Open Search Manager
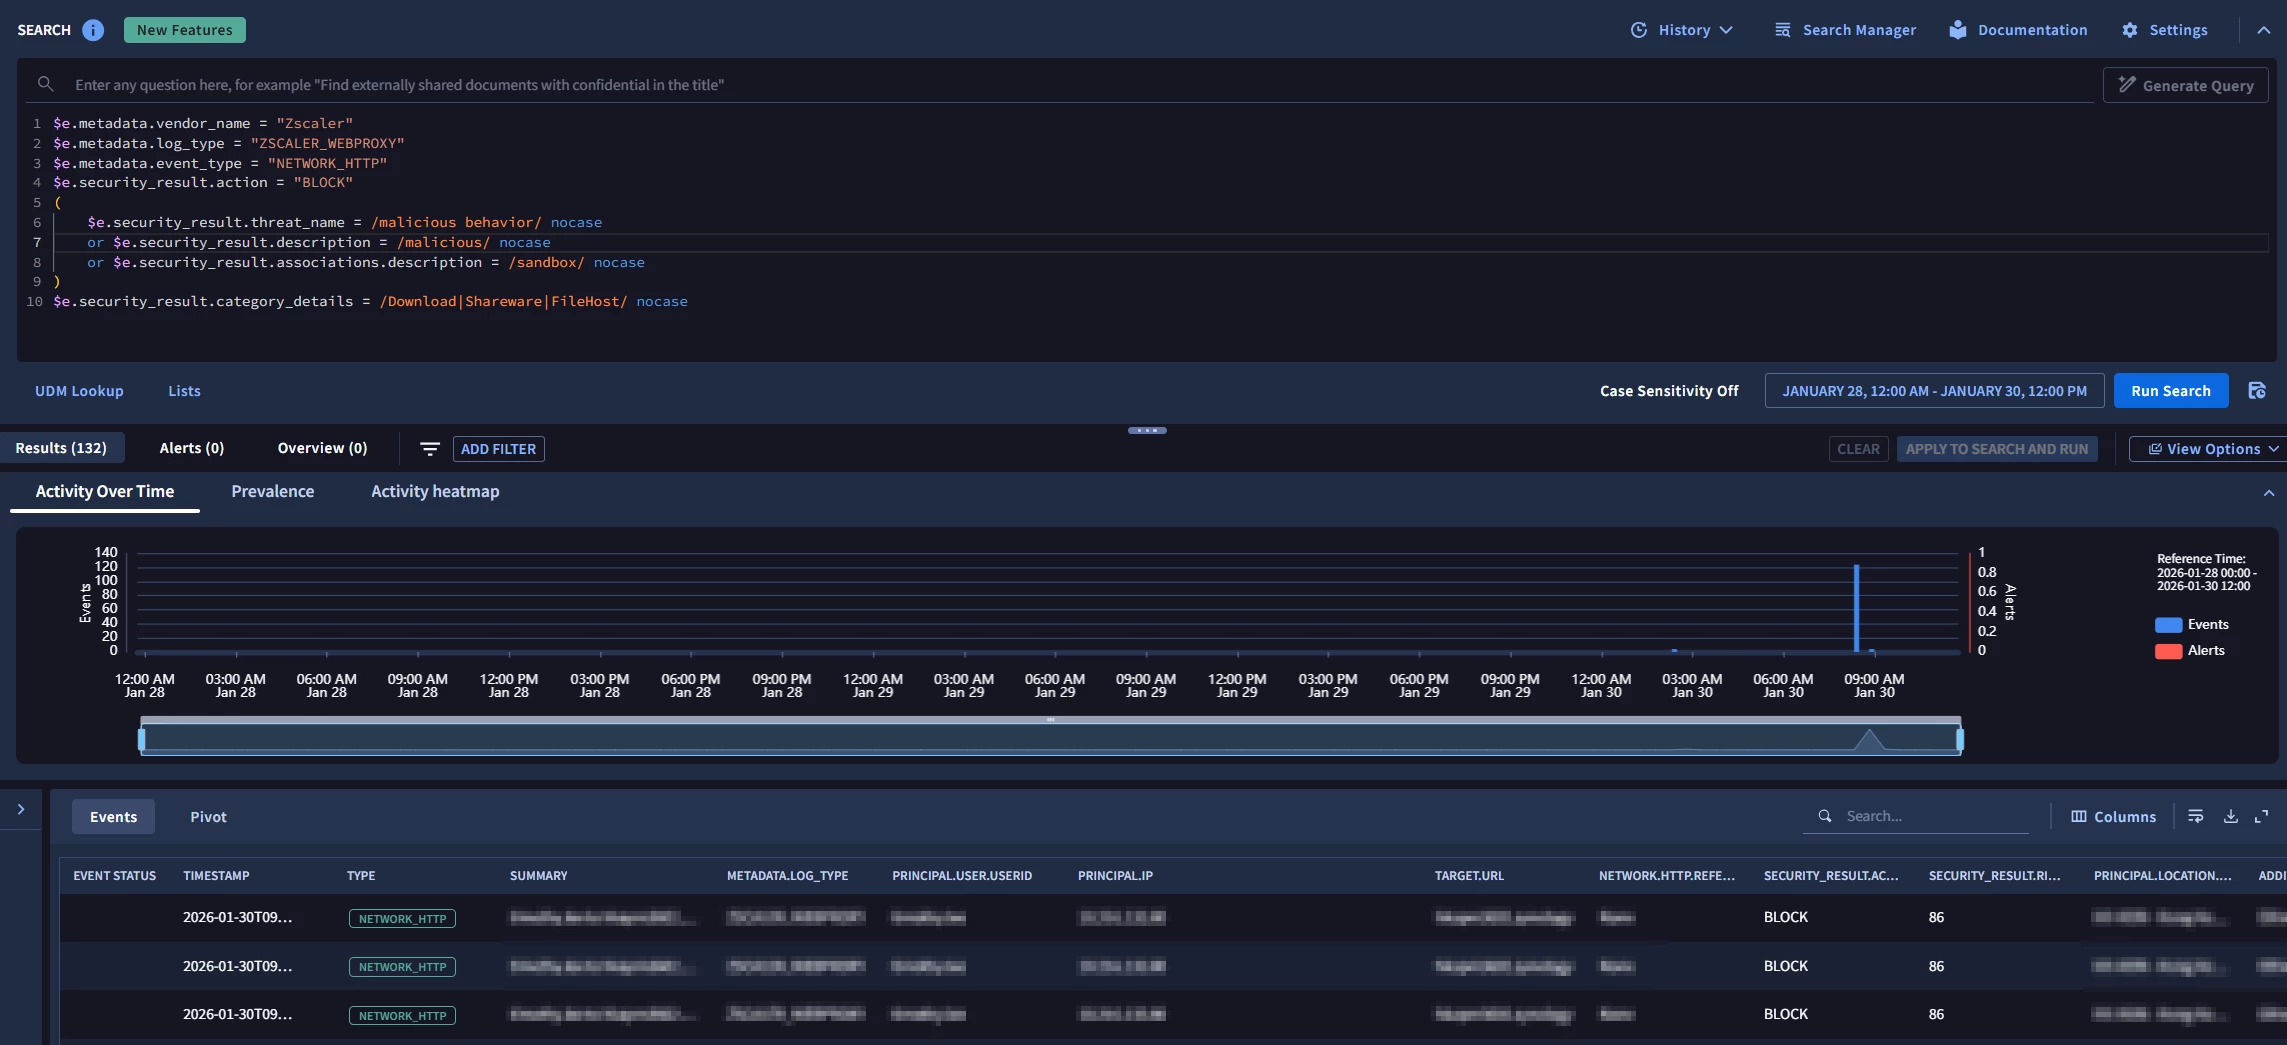 1846,30
